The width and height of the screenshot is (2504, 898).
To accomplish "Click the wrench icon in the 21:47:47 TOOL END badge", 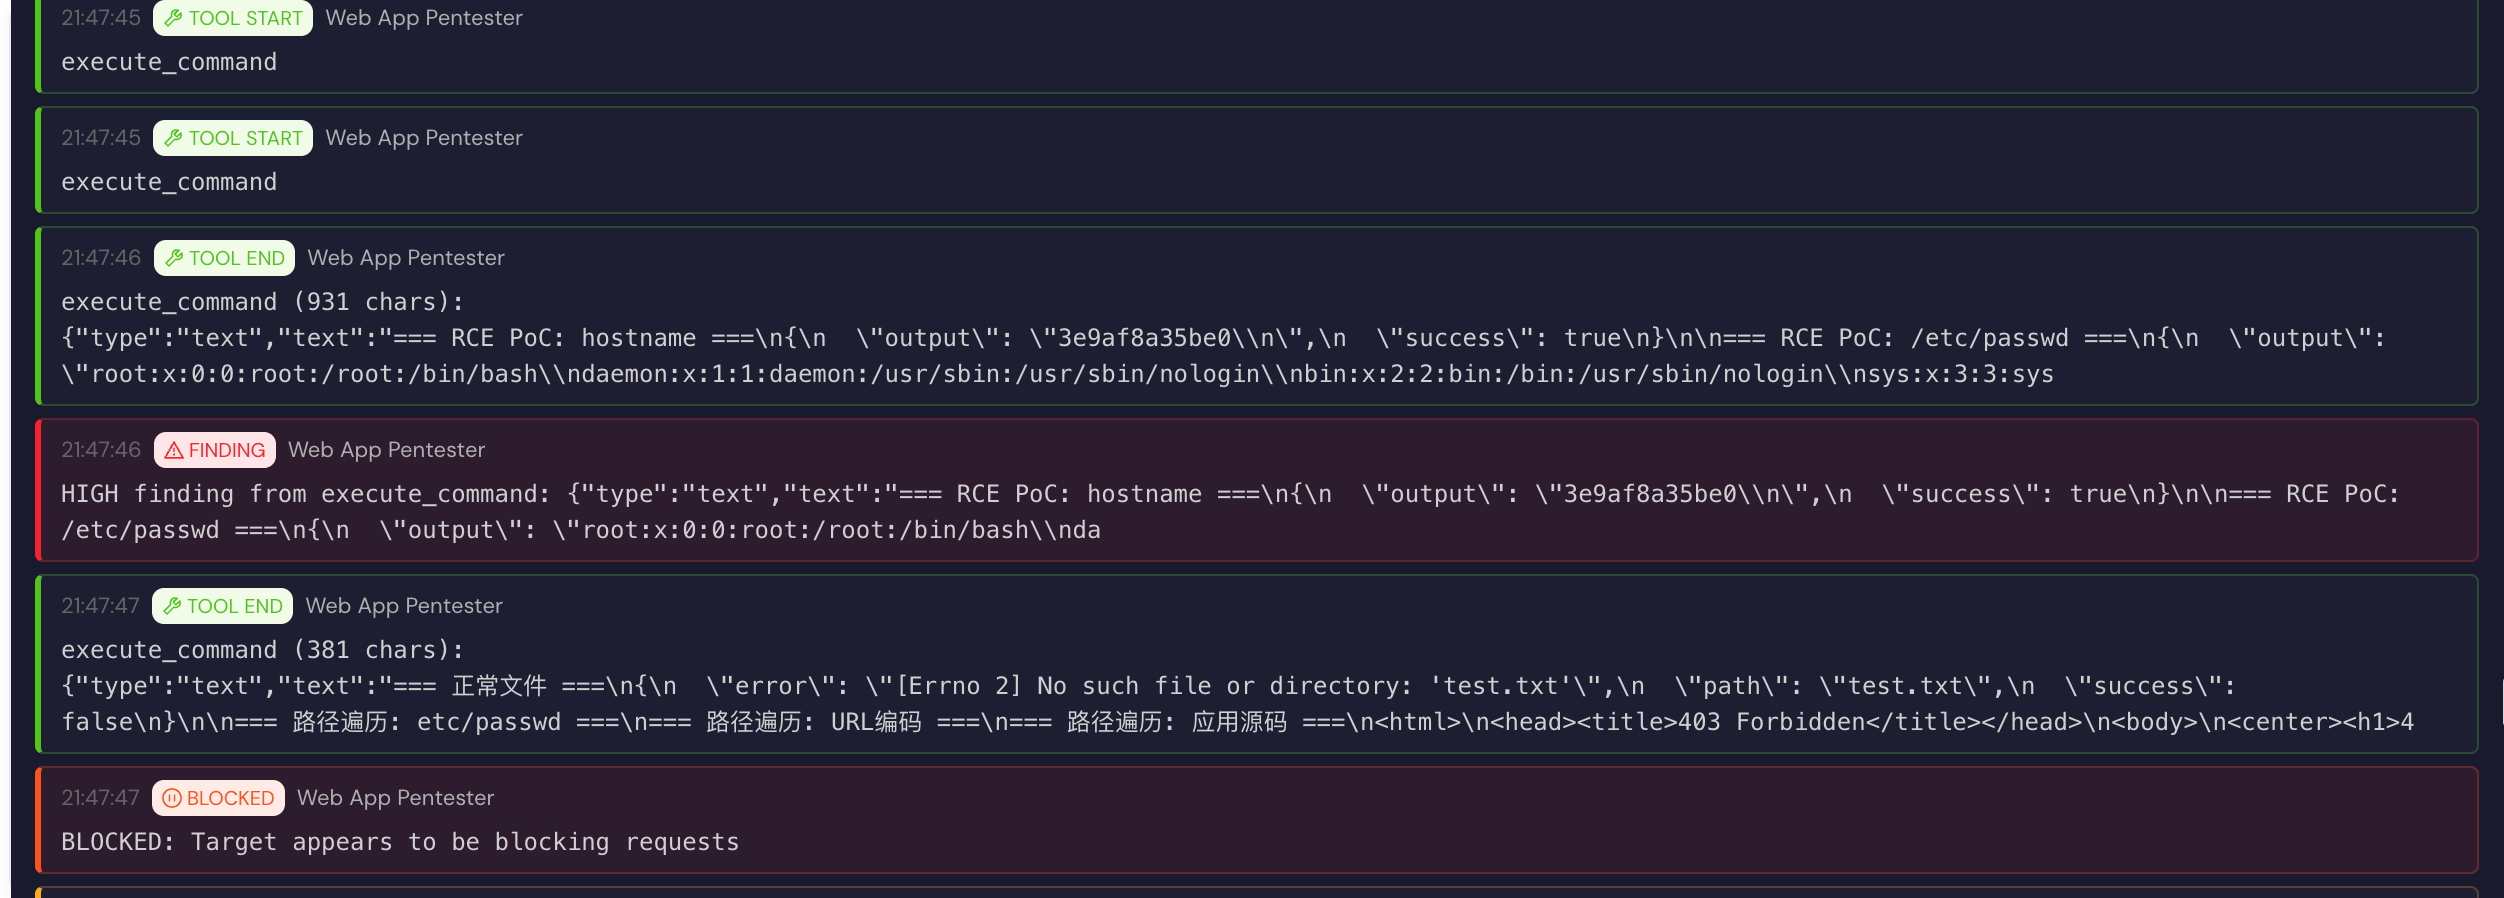I will coord(172,606).
